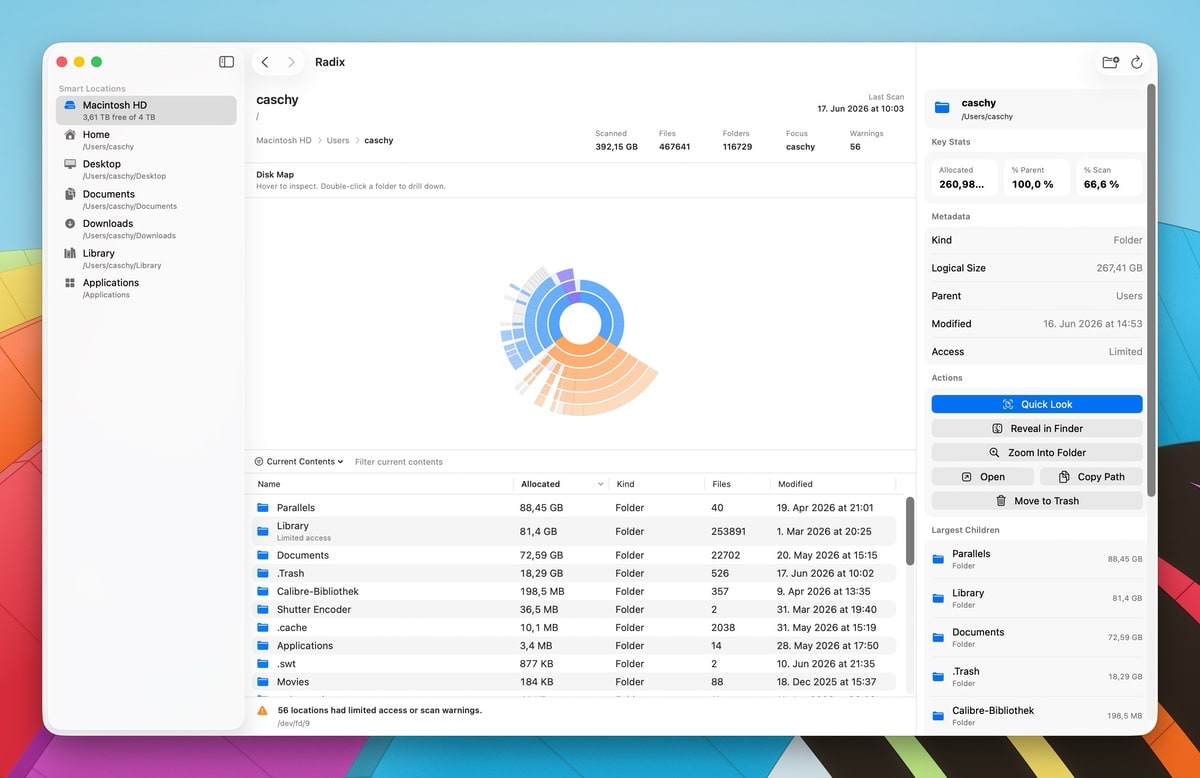Click the .Trash folder icon in table
This screenshot has height=778, width=1200.
(263, 573)
